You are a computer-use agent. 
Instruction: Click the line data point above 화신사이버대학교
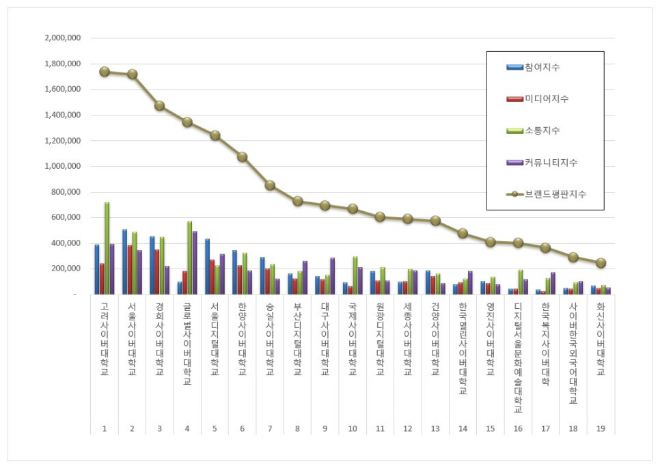coord(602,263)
